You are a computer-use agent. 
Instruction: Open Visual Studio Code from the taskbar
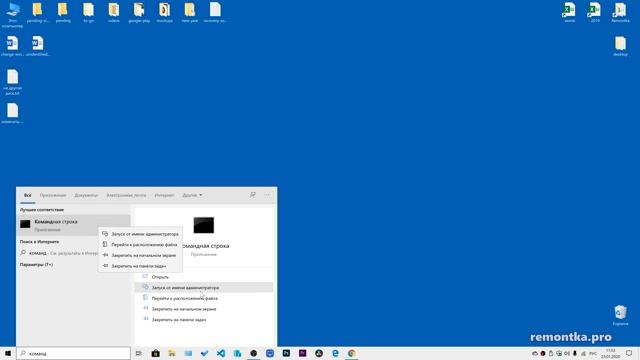[x=221, y=353]
